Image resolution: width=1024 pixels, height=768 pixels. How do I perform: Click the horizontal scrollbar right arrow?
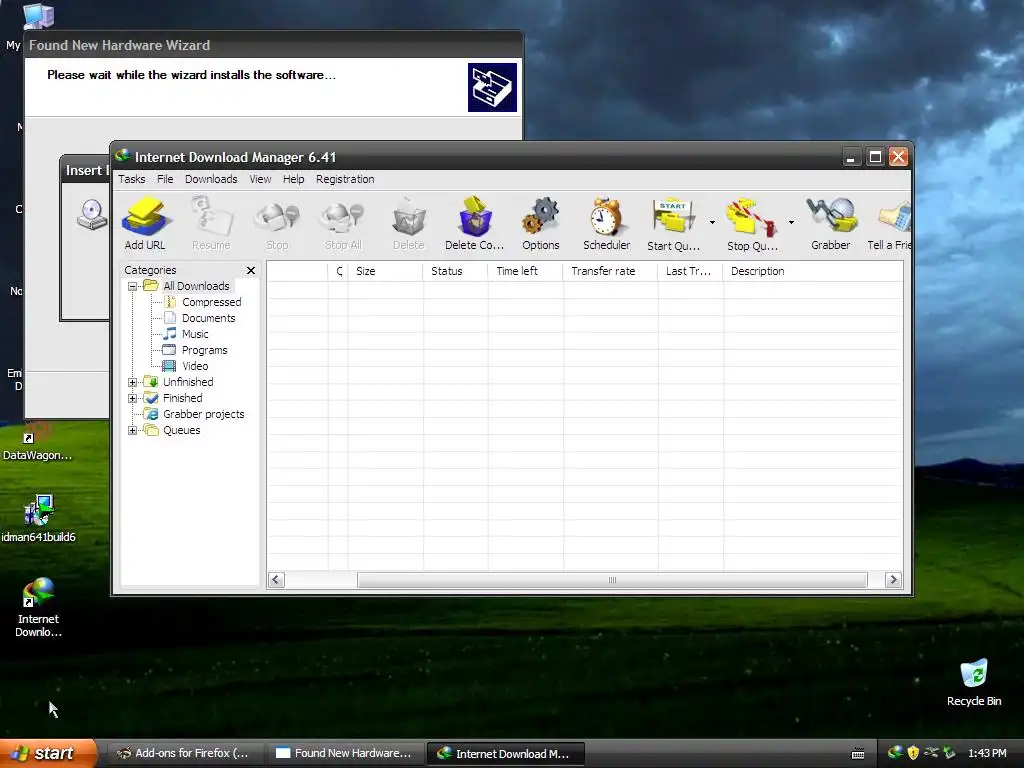point(893,580)
